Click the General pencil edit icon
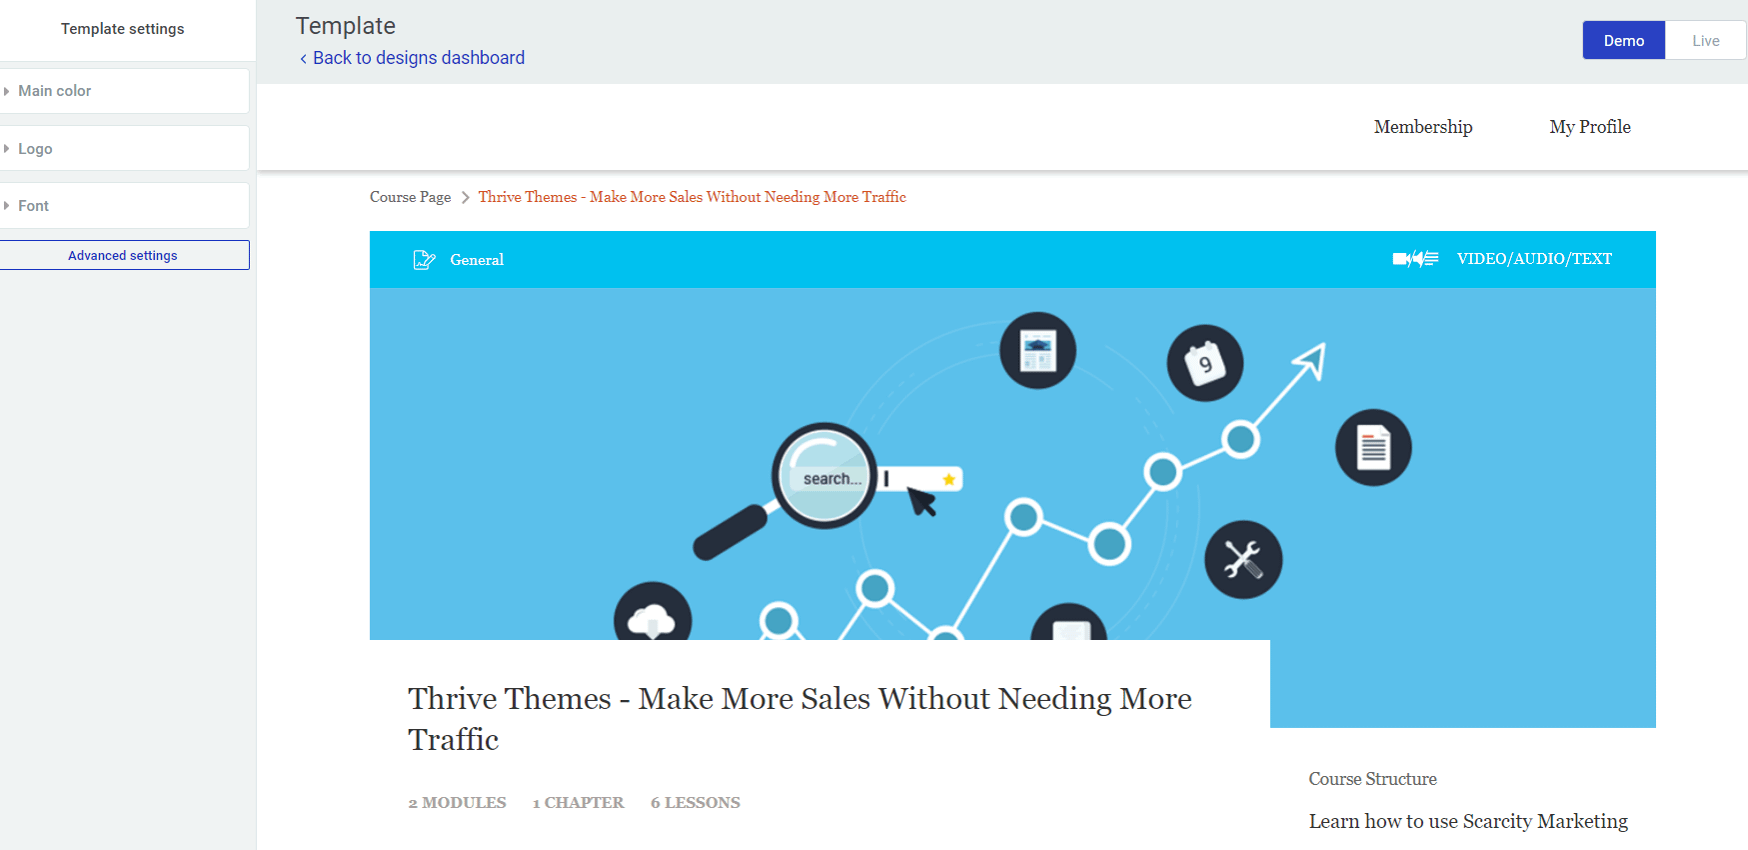 [x=424, y=260]
